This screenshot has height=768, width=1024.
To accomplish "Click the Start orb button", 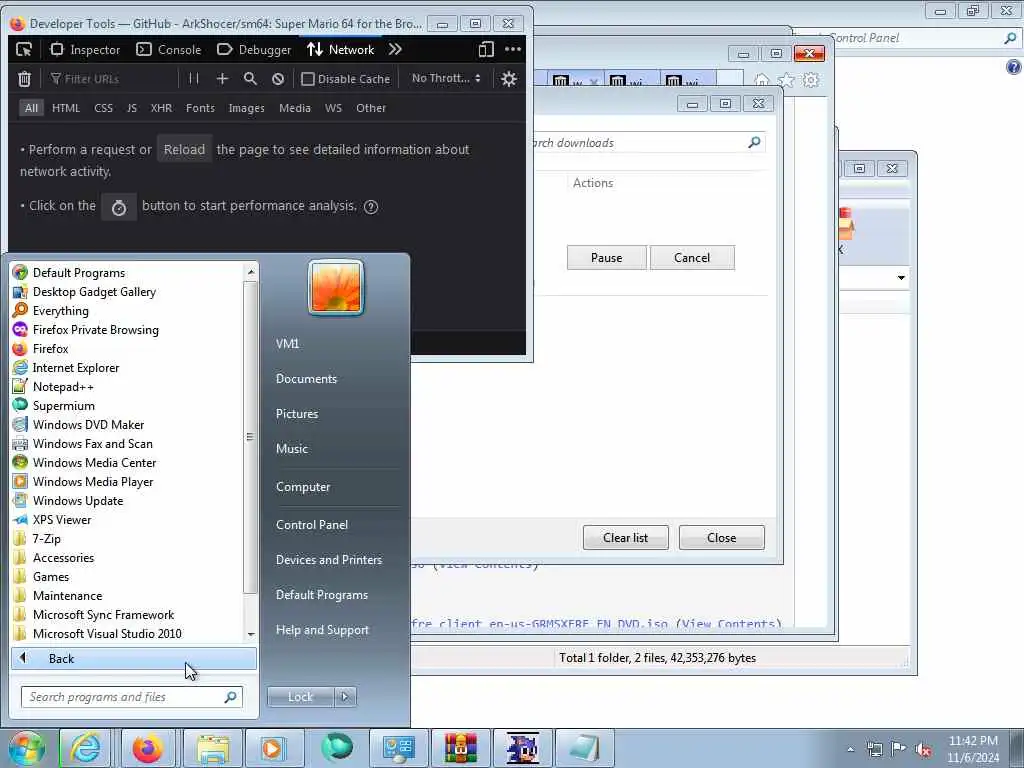I will tap(26, 748).
